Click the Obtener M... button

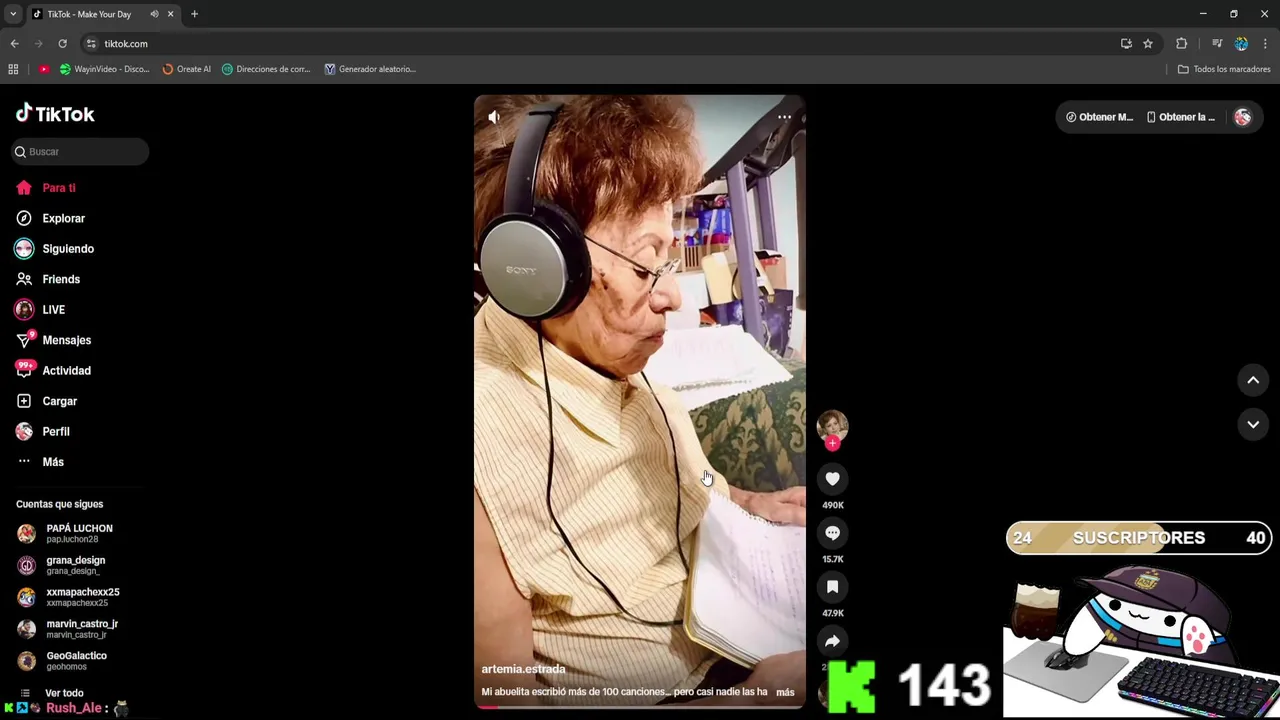click(x=1099, y=117)
